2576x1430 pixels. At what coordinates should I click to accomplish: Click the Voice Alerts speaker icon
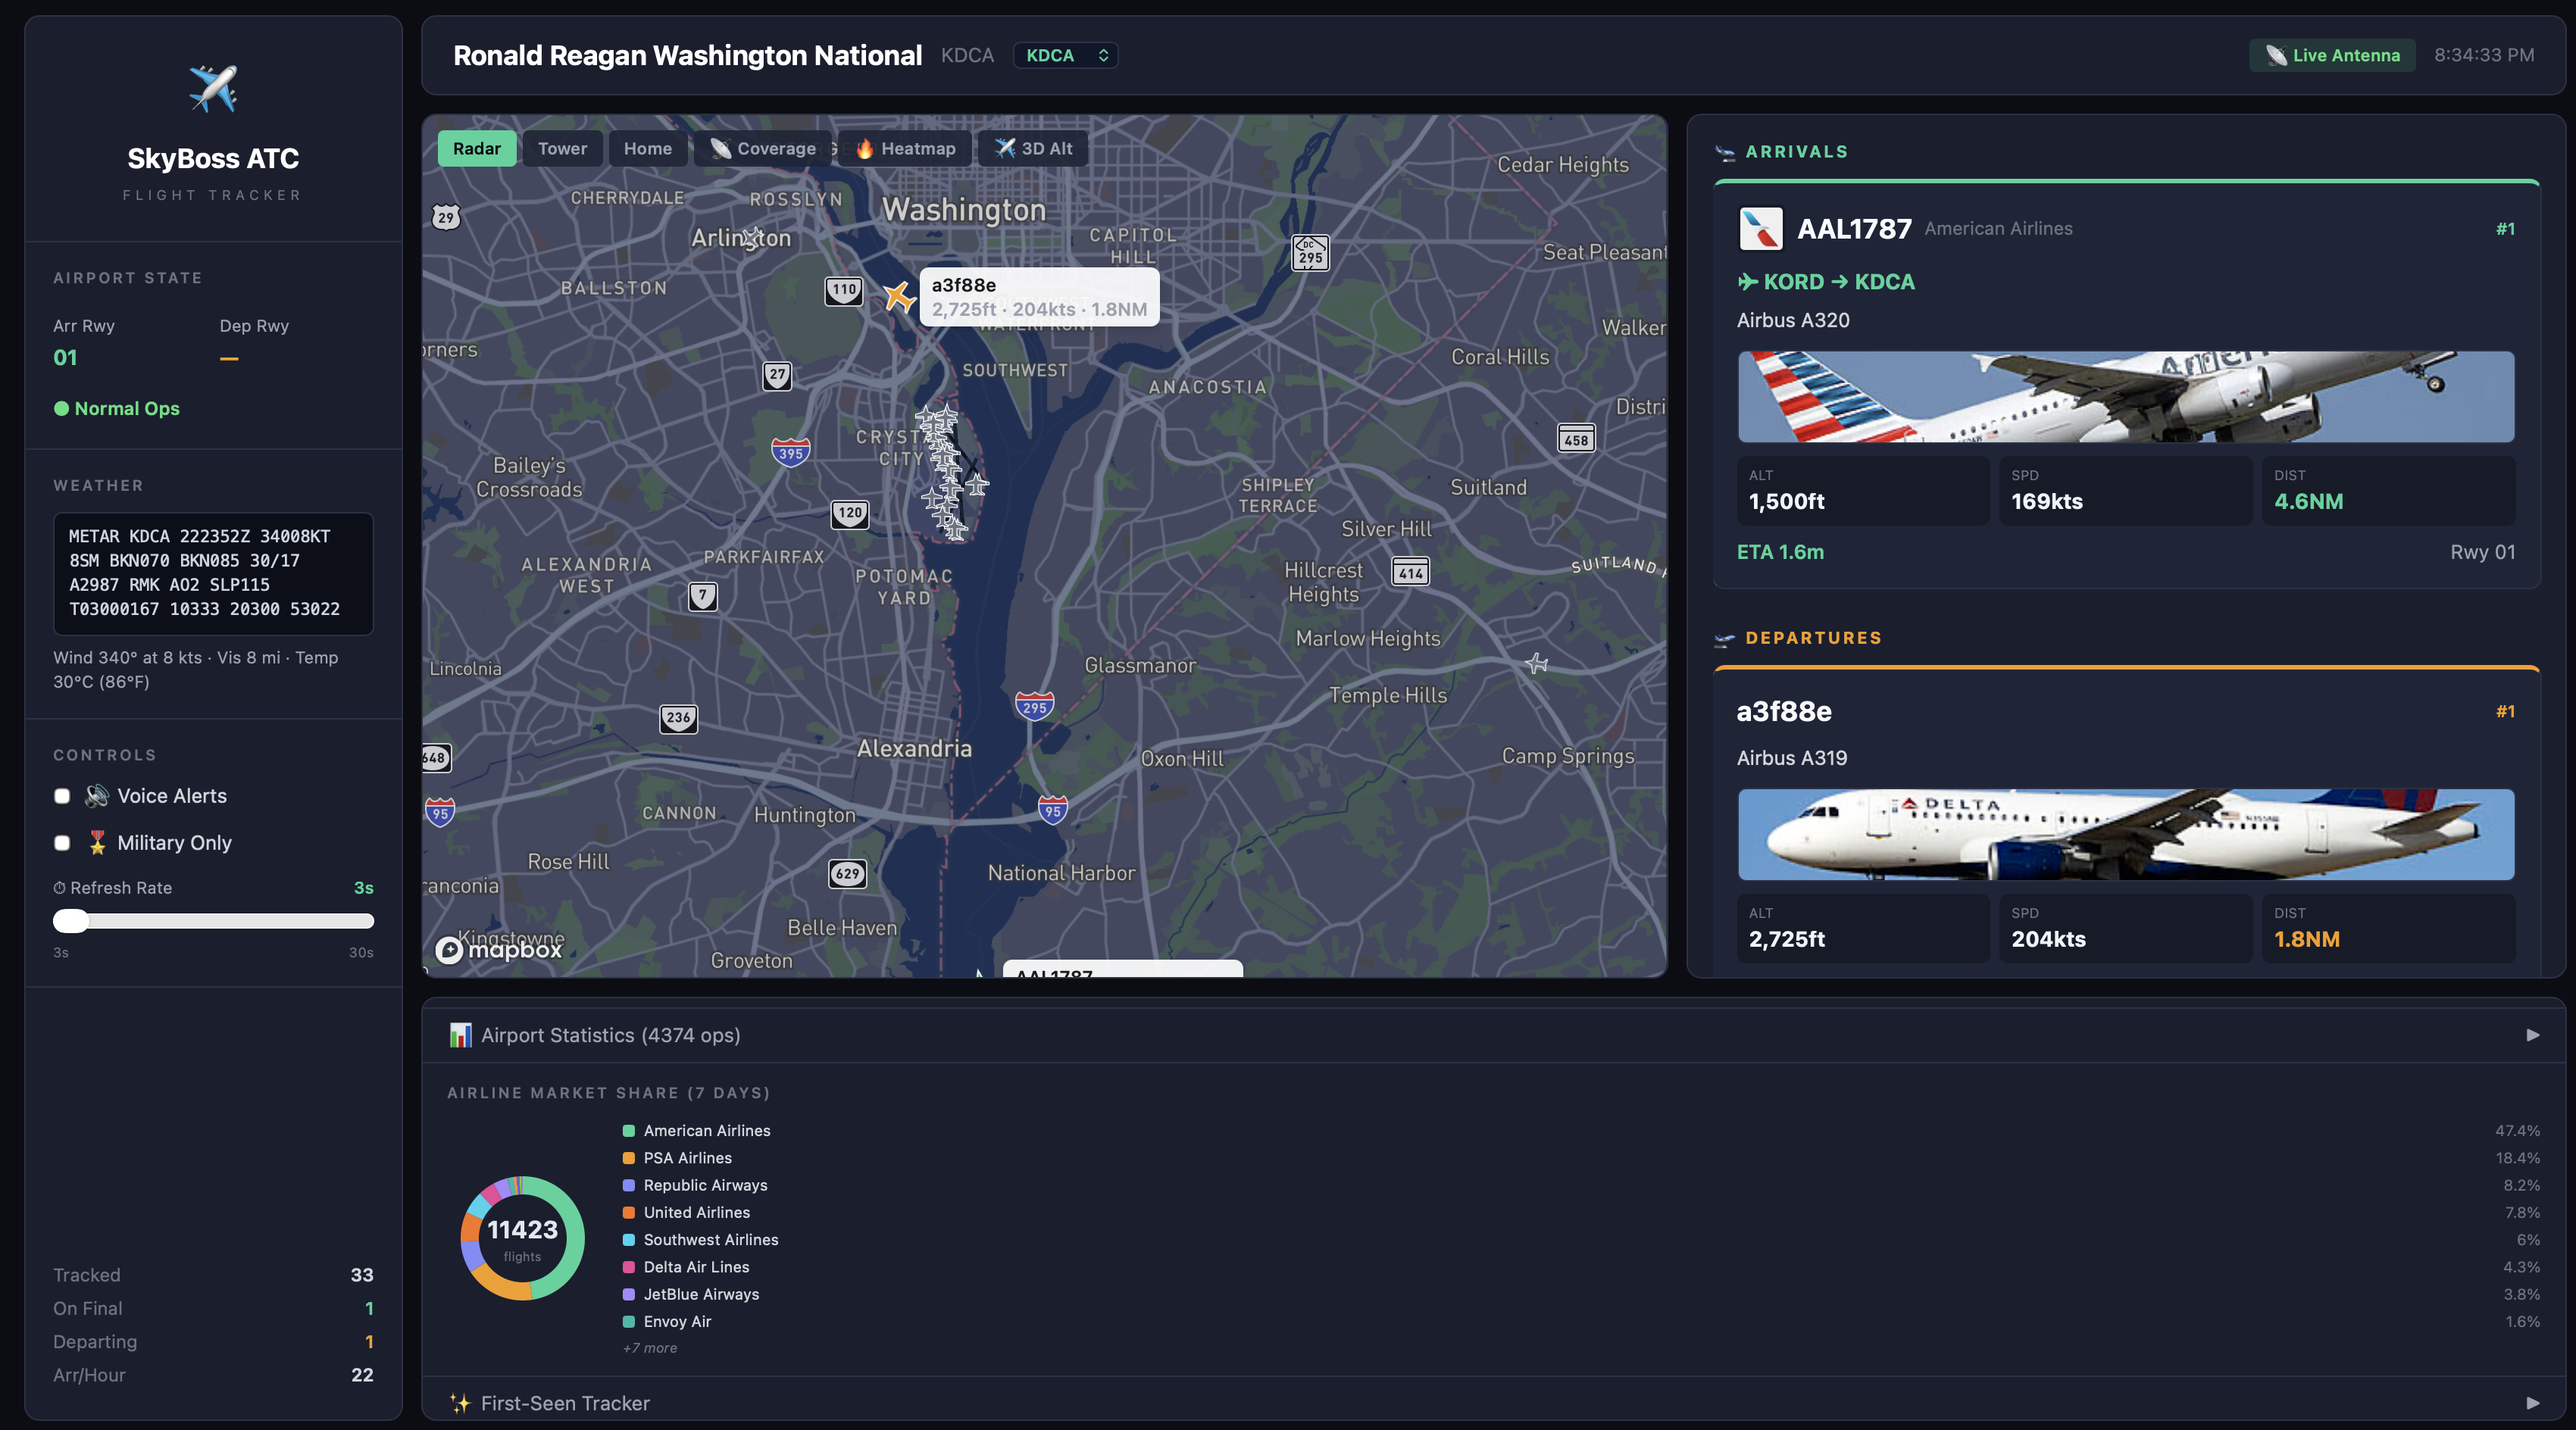pyautogui.click(x=97, y=796)
